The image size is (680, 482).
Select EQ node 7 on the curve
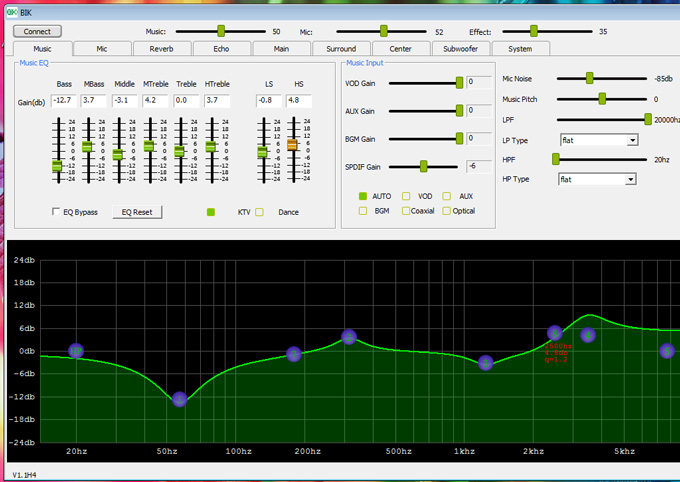294,354
